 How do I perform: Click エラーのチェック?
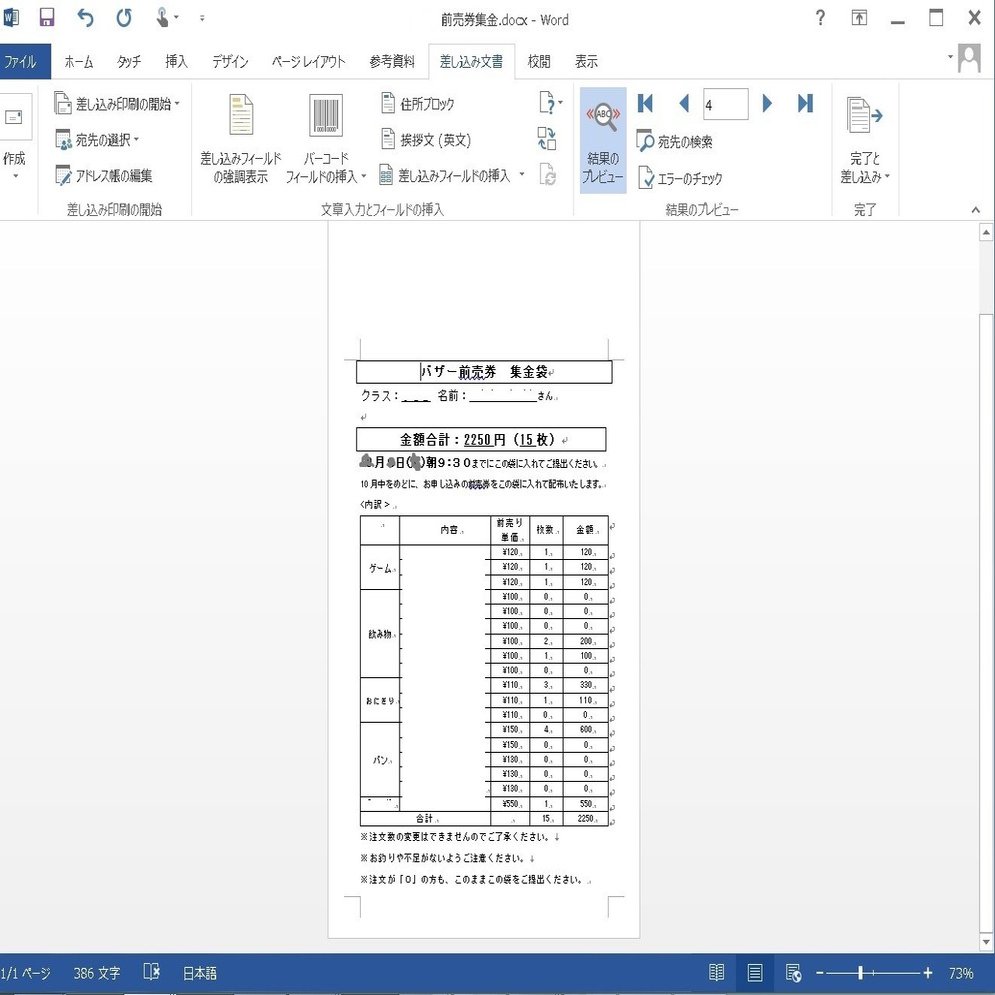pyautogui.click(x=680, y=178)
